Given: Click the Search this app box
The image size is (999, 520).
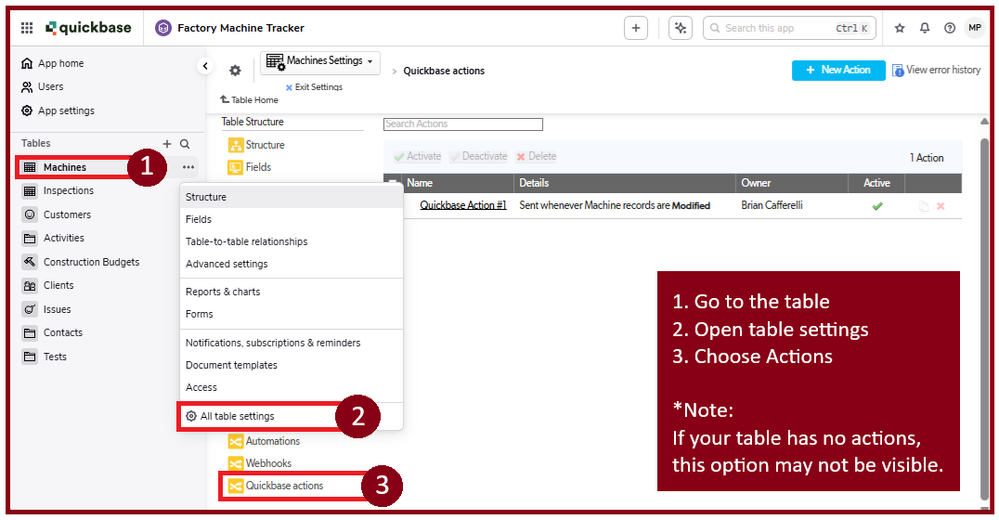Looking at the screenshot, I should 789,28.
